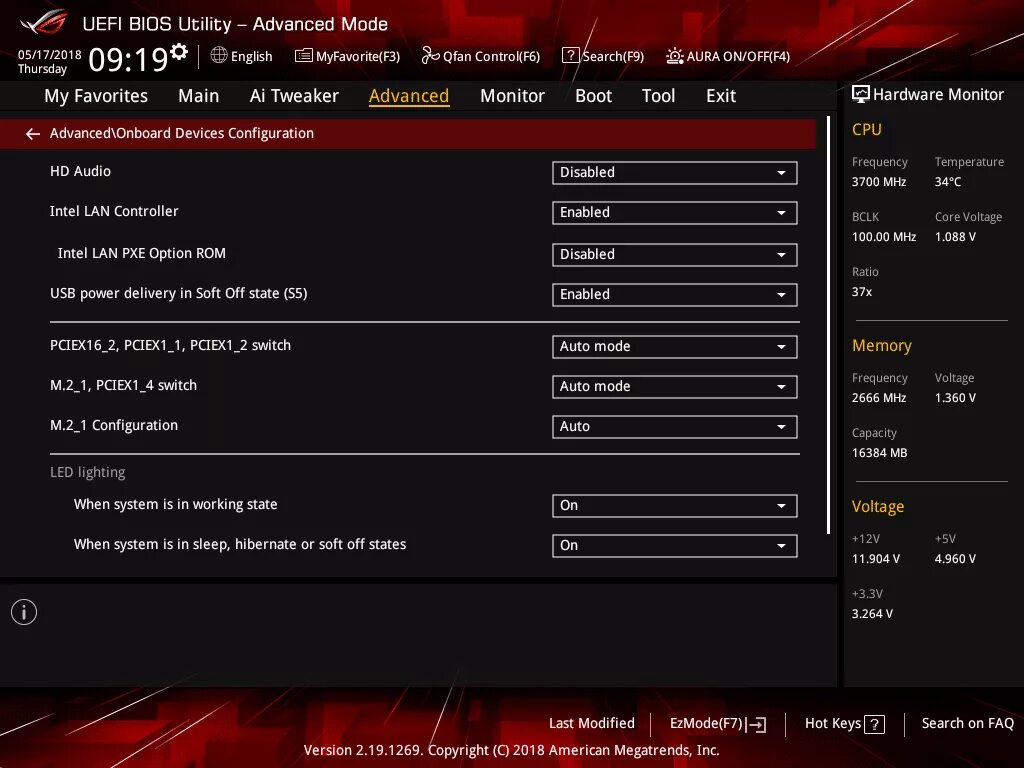Click the BCLK value 100.00 MHz
Image resolution: width=1024 pixels, height=768 pixels.
[884, 236]
